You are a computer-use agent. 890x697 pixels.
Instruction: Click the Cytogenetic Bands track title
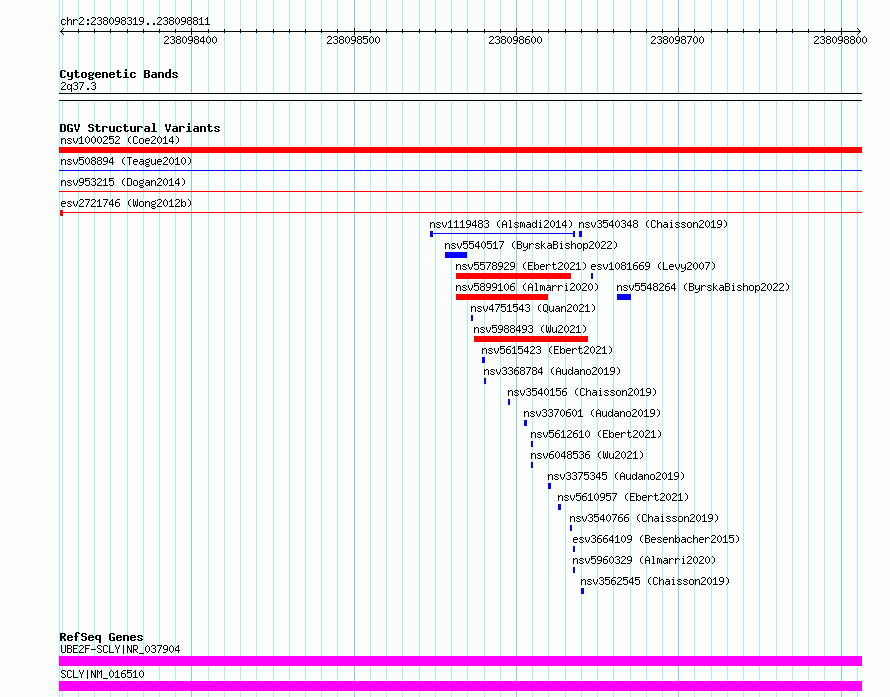coord(119,74)
